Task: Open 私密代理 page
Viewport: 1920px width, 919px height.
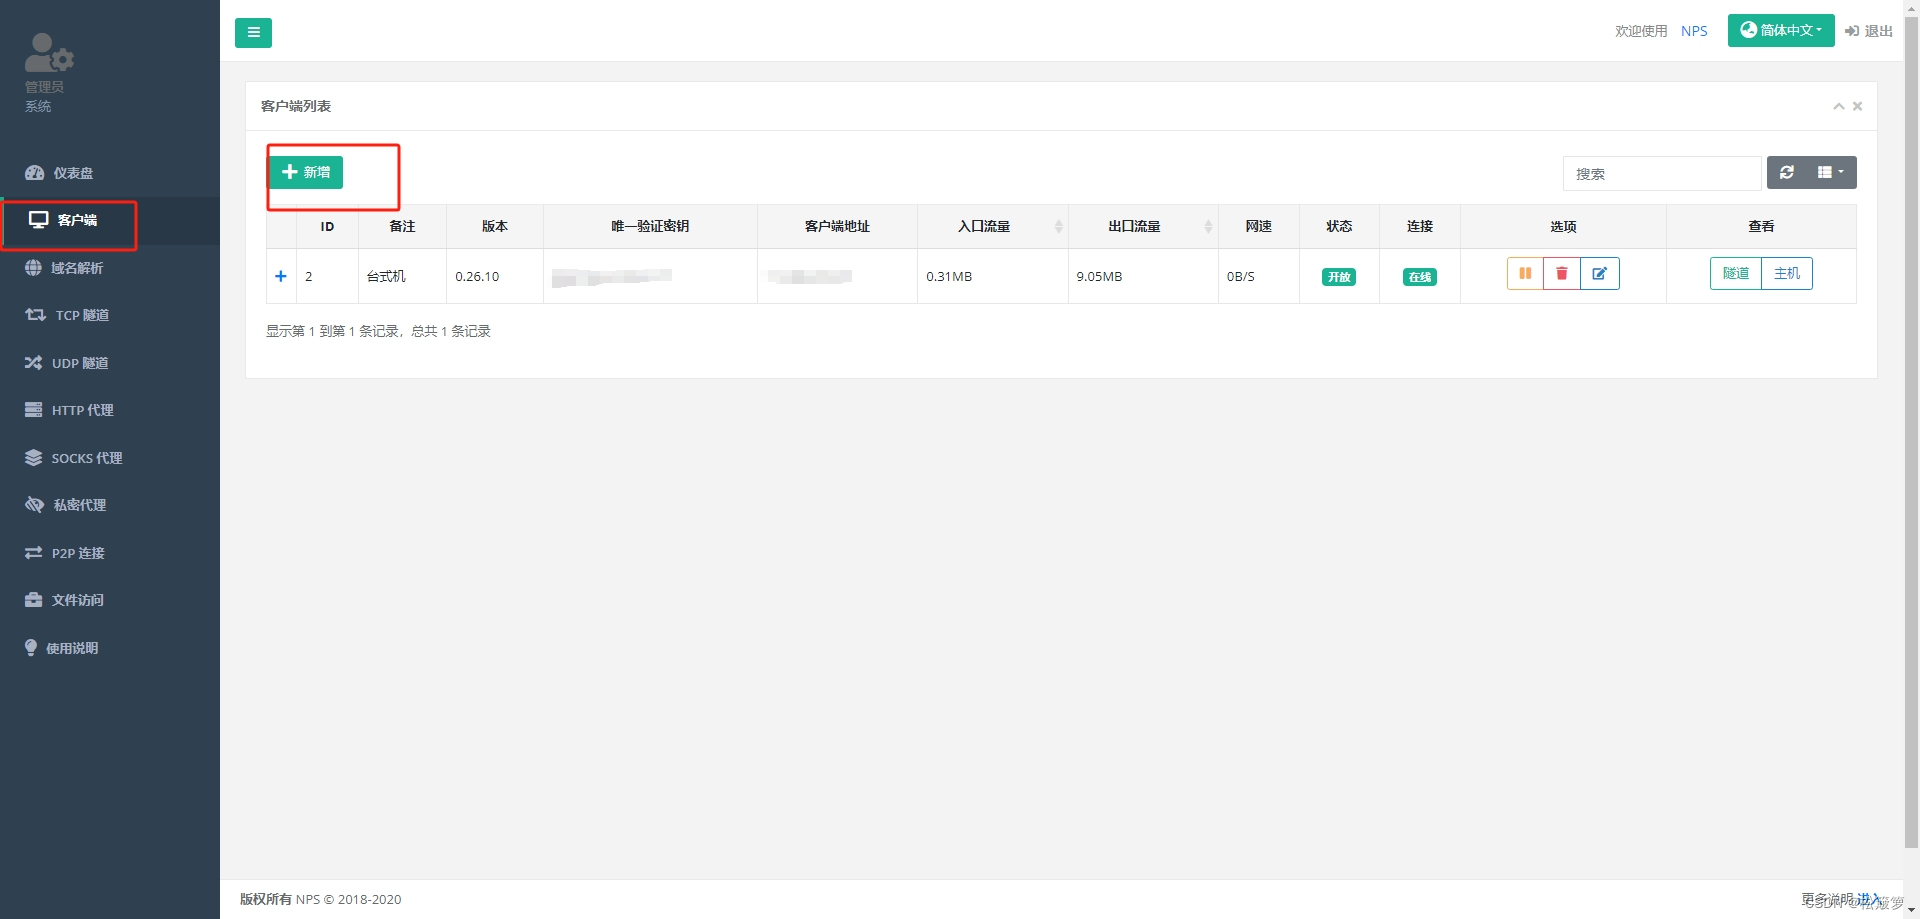Action: [110, 505]
